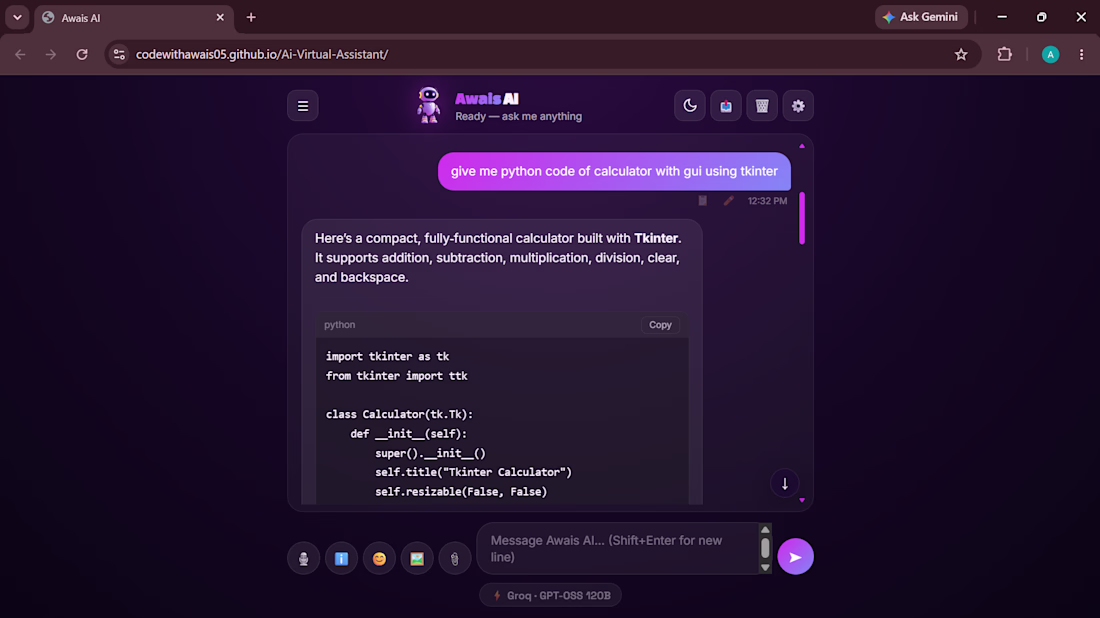
Task: Copy the python code block
Action: (x=660, y=325)
